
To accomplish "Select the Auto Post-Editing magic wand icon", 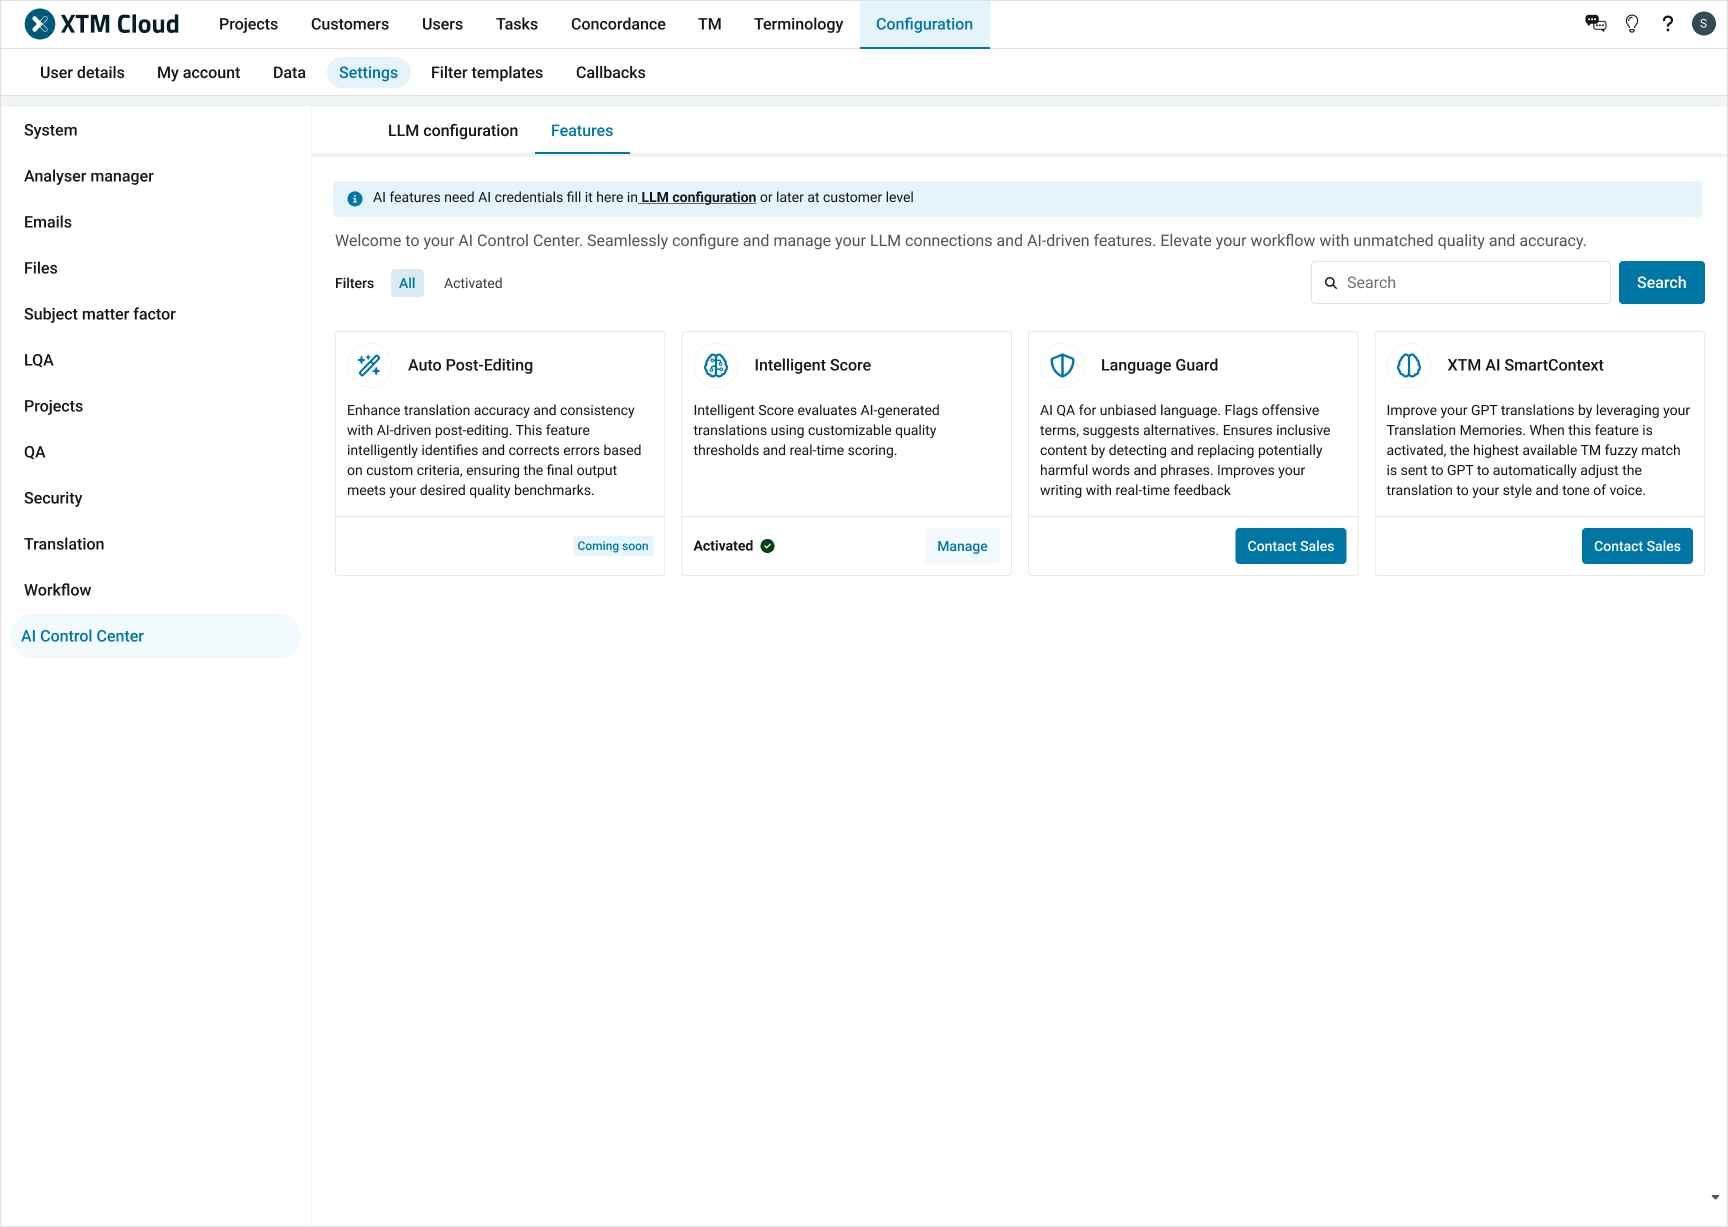I will tap(368, 365).
